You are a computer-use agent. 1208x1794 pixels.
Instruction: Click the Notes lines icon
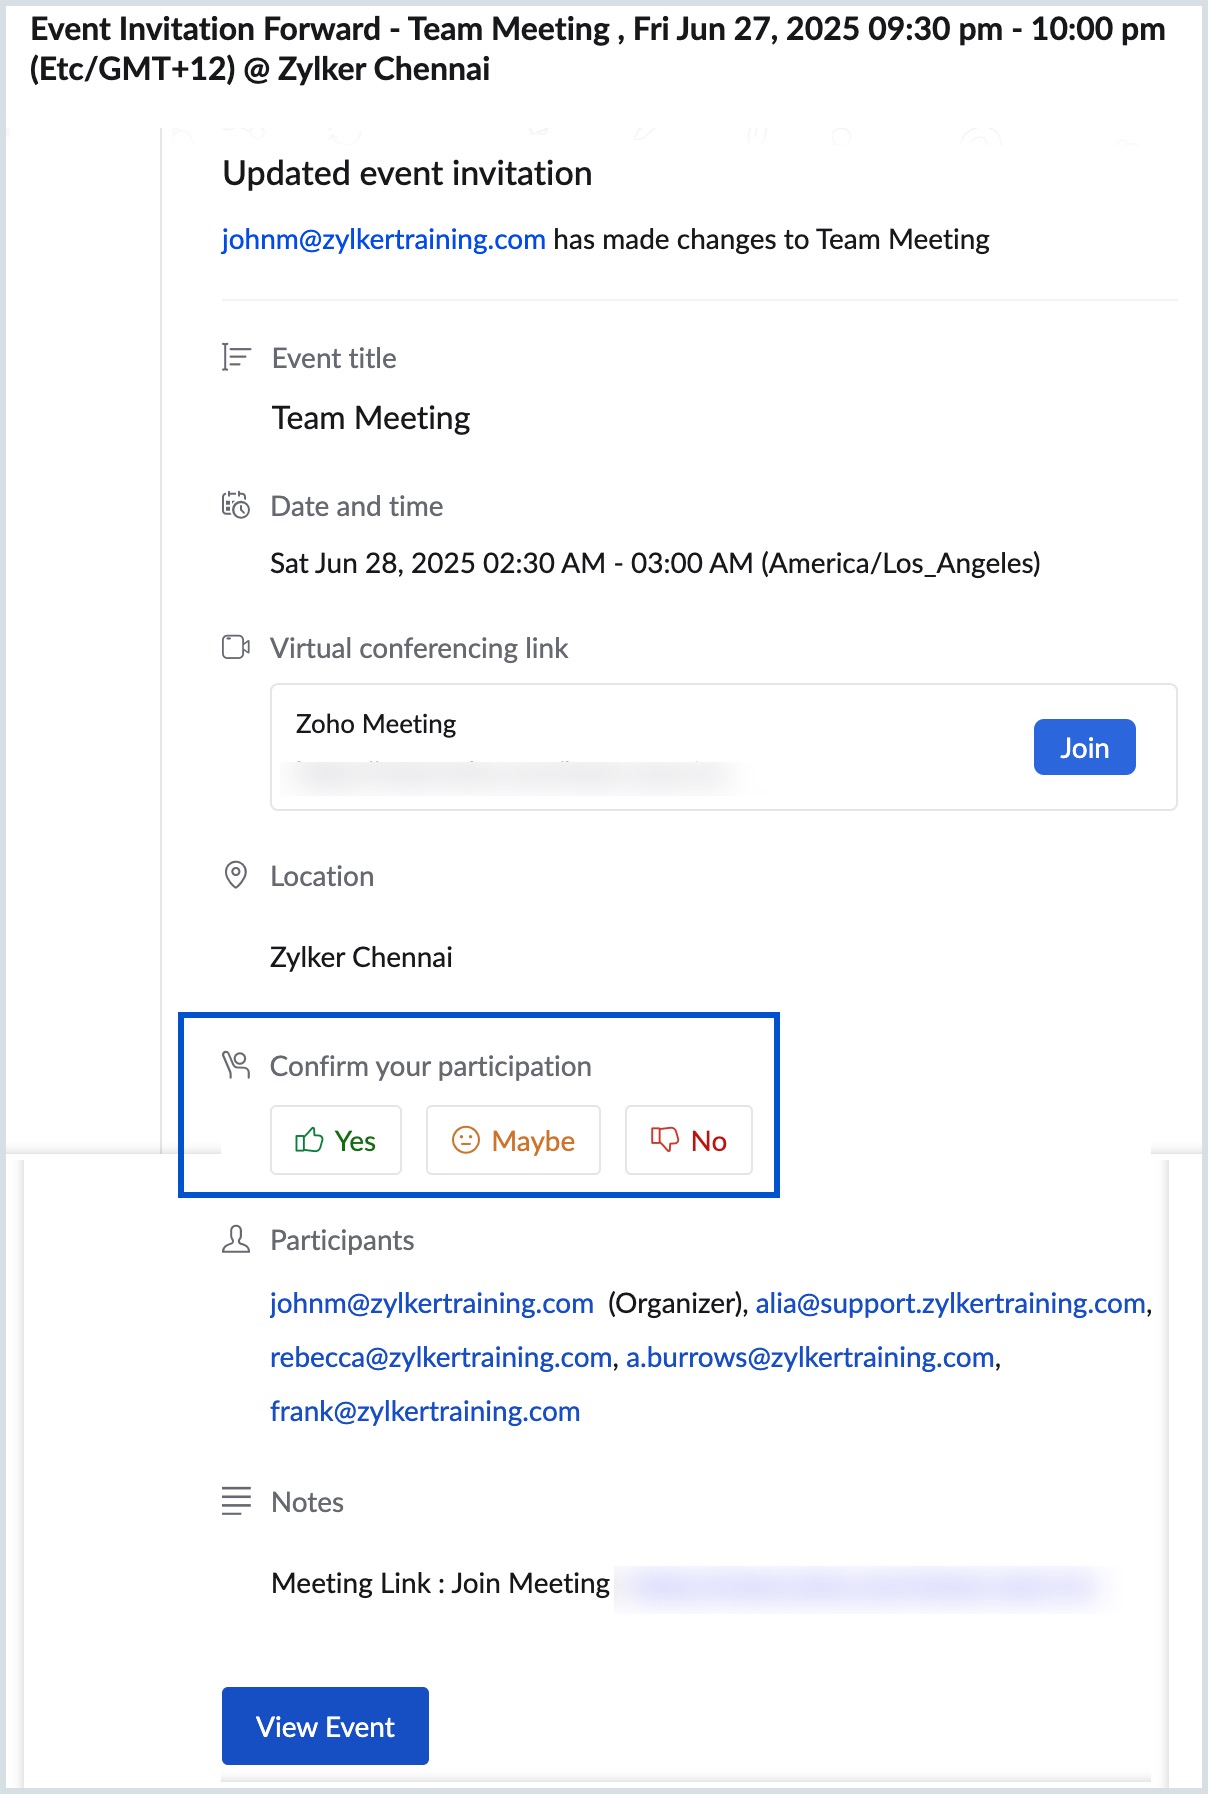[x=235, y=1501]
